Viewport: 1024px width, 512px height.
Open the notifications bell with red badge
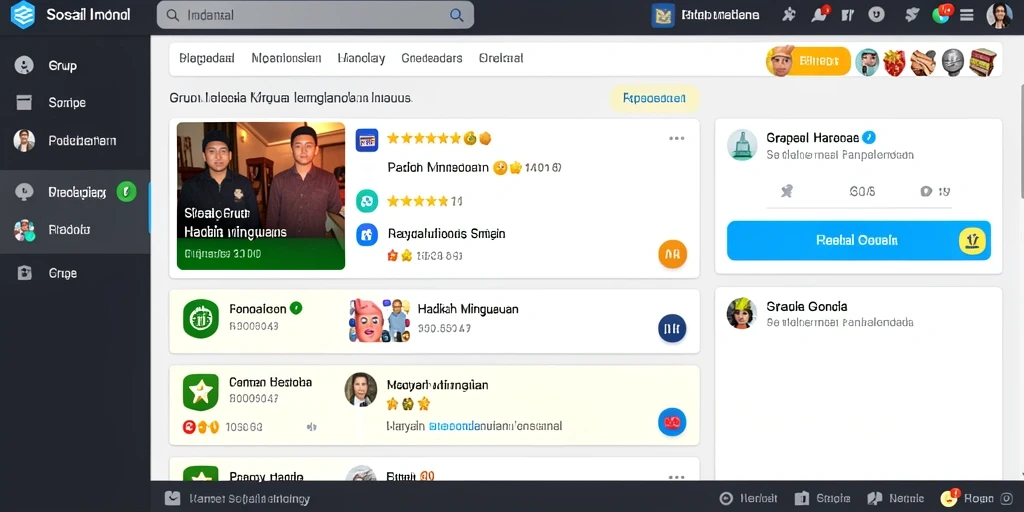pyautogui.click(x=819, y=14)
